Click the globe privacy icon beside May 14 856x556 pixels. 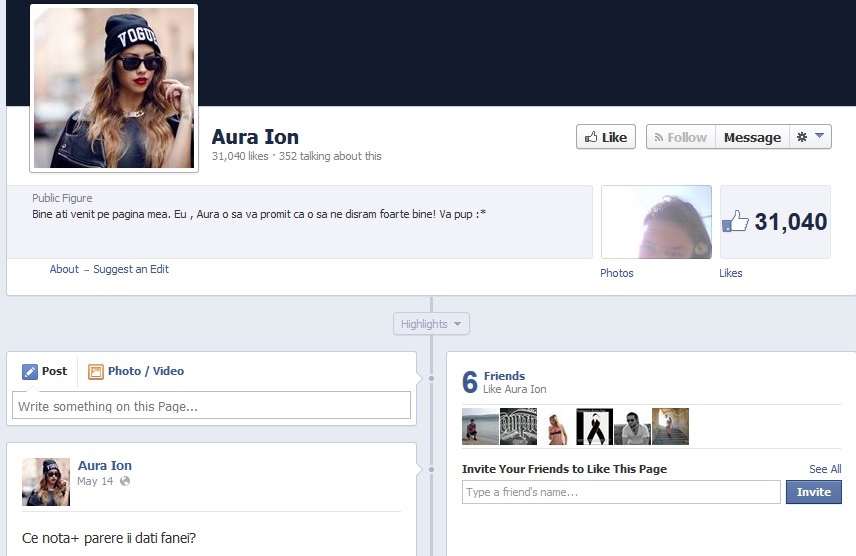pos(125,481)
